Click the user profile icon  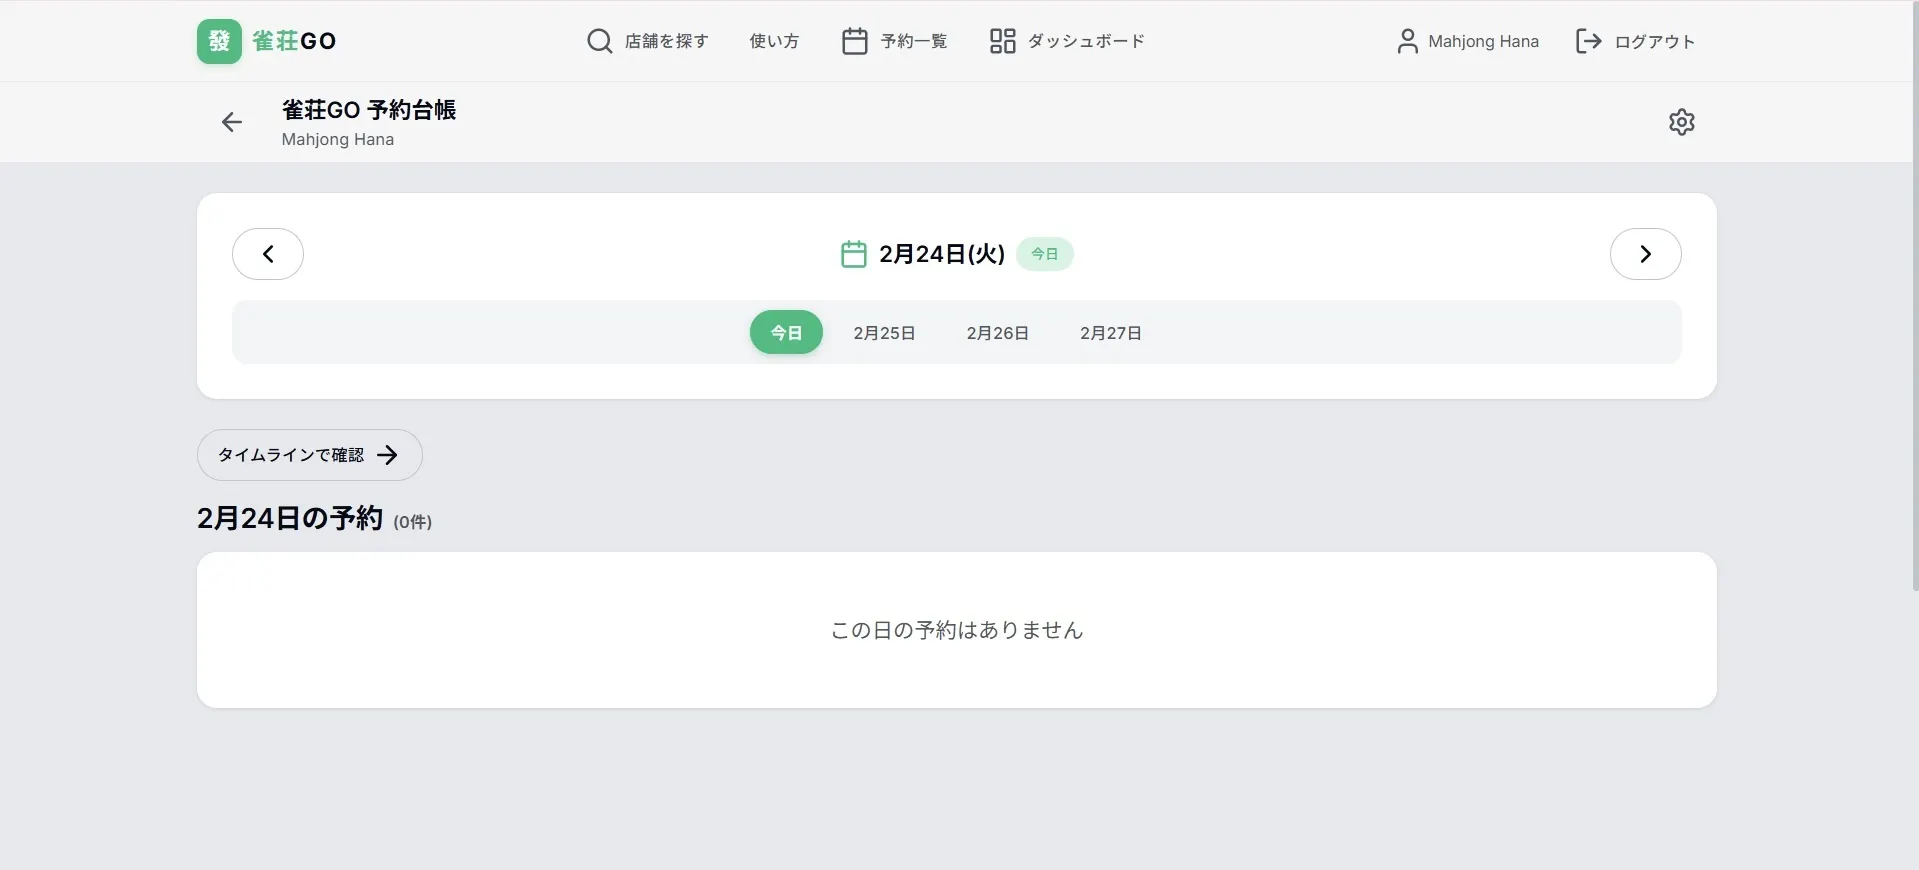(x=1407, y=41)
